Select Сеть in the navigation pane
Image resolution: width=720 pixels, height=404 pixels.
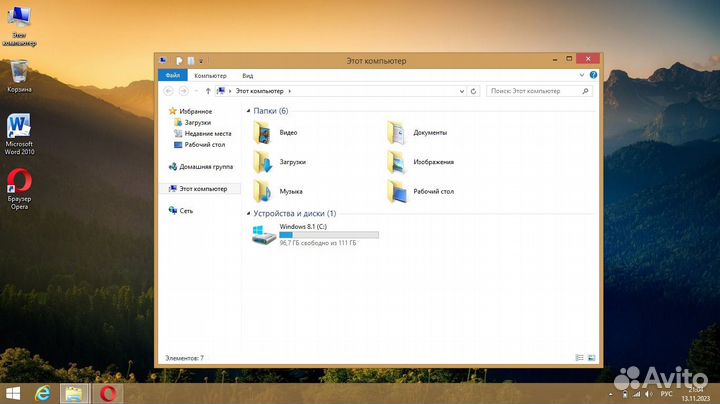click(x=186, y=211)
